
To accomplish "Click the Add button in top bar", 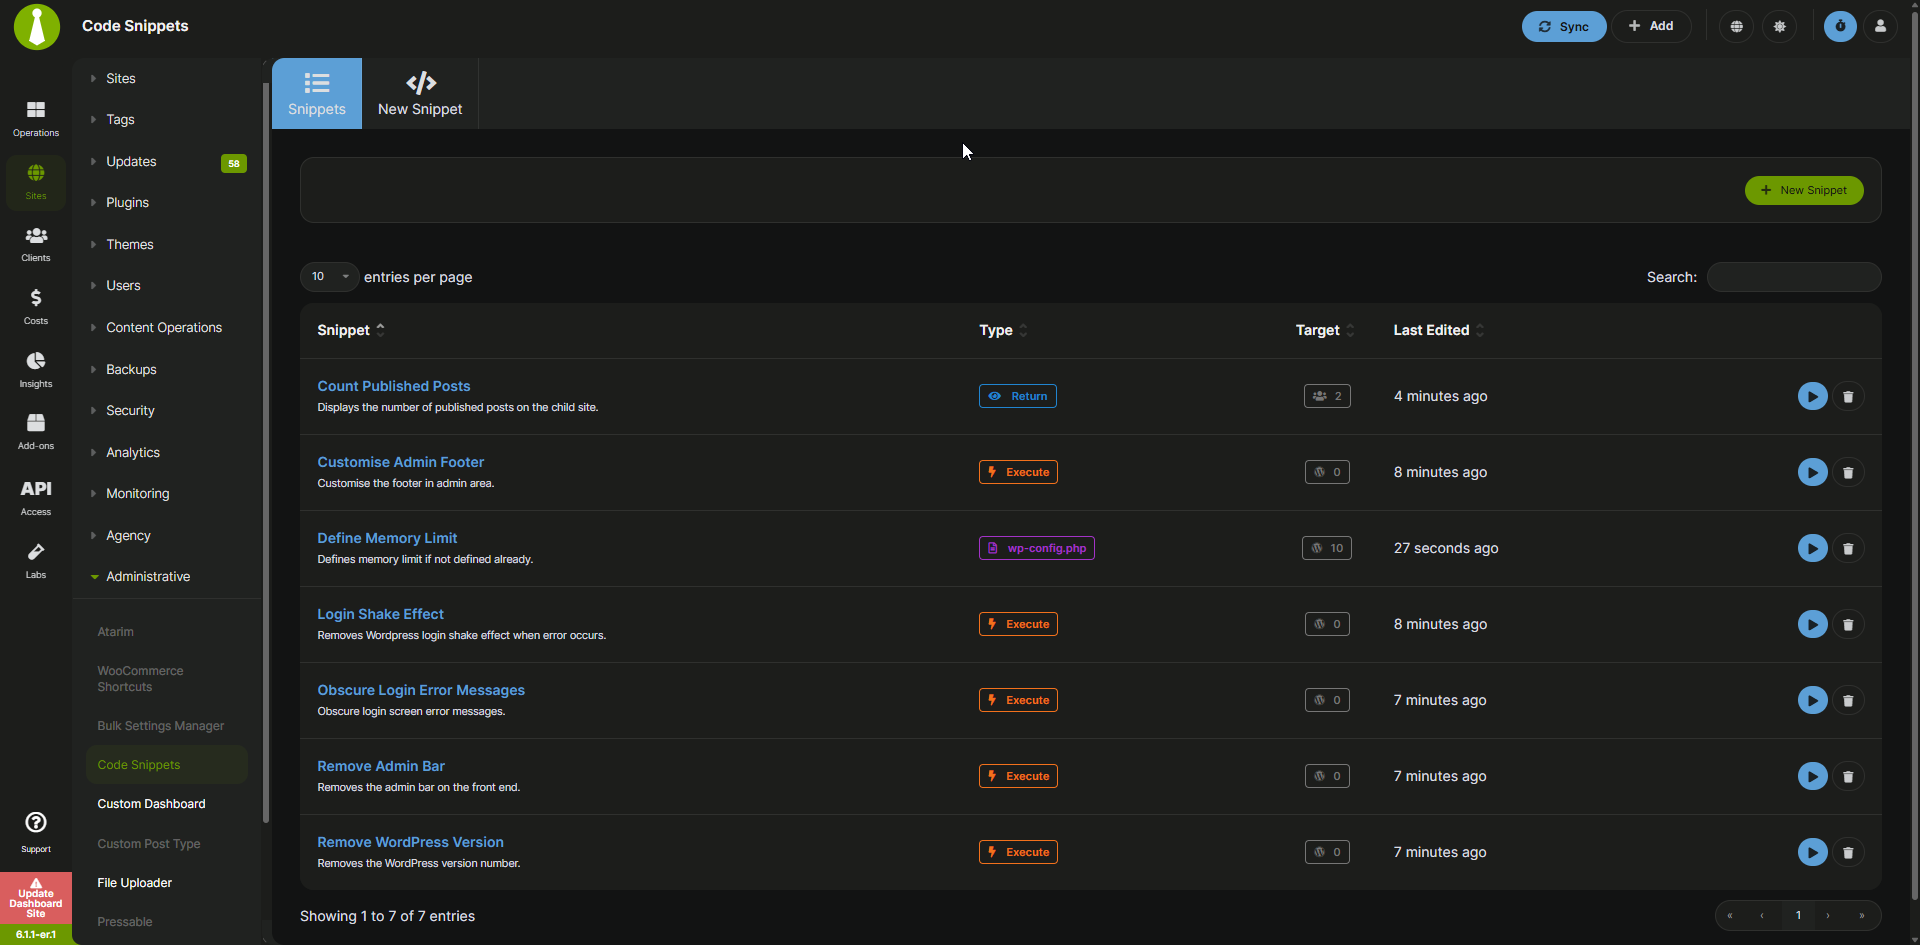I will 1651,26.
